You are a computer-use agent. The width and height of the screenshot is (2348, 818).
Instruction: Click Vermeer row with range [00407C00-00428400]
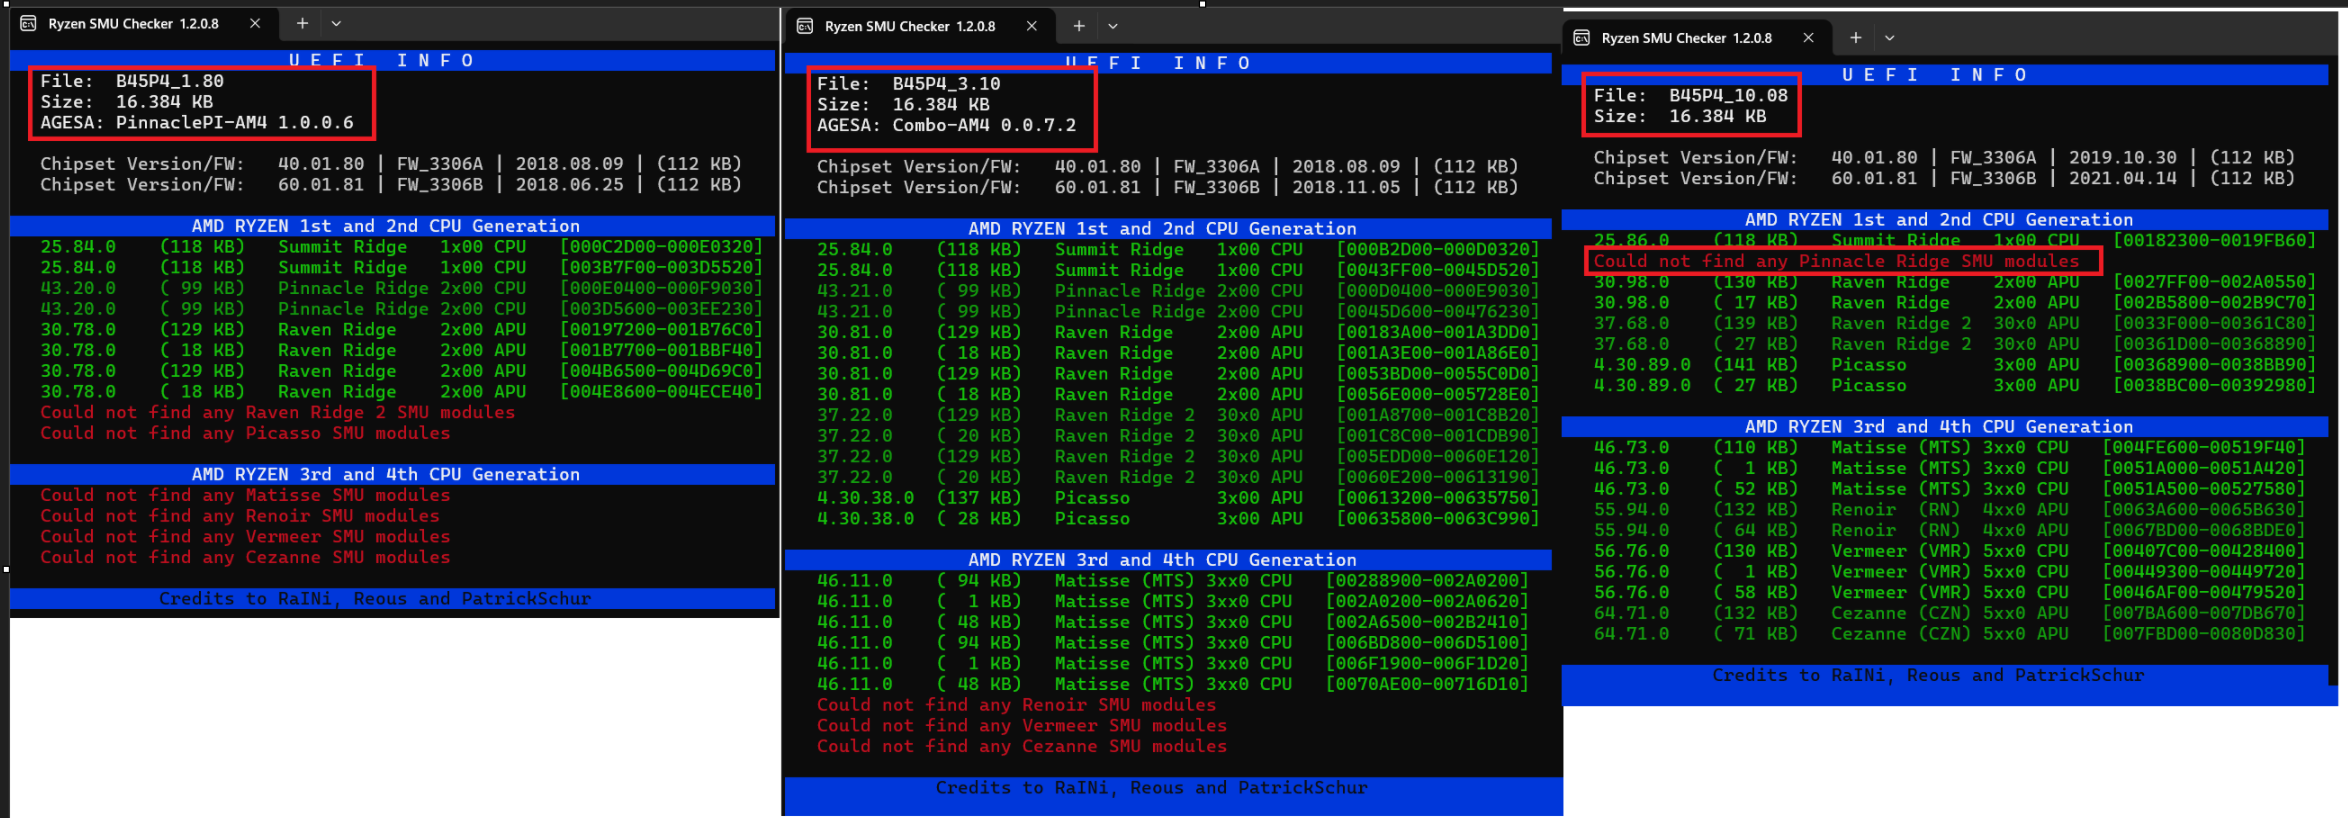[1949, 552]
